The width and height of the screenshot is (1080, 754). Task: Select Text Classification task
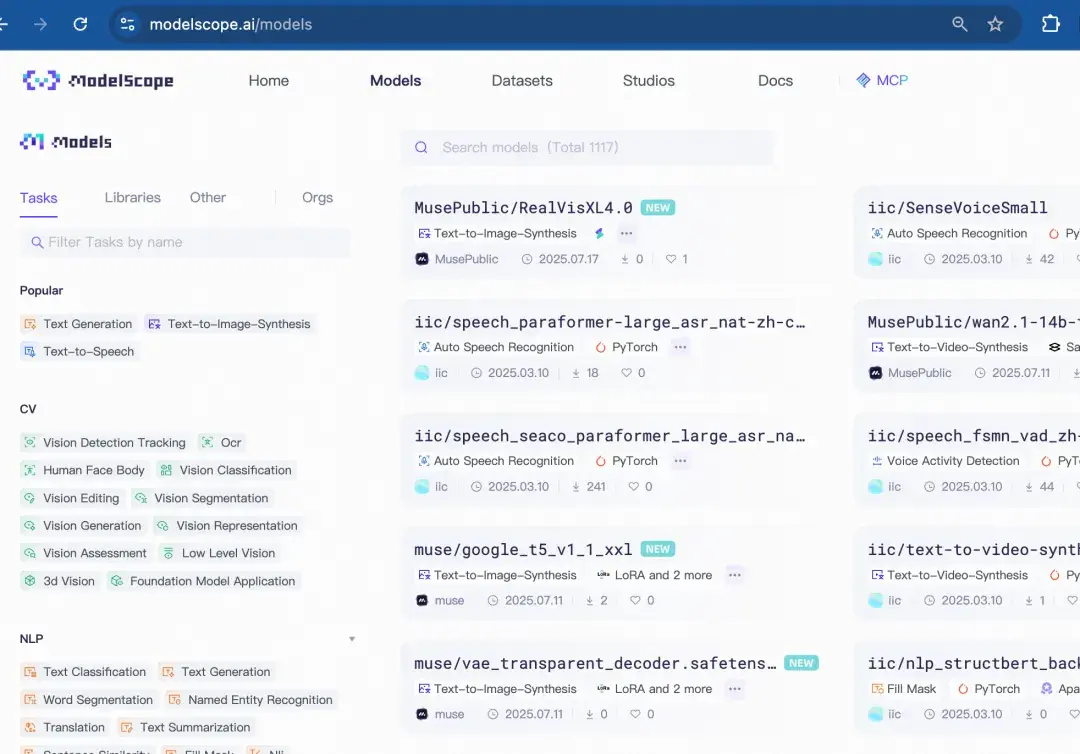click(x=85, y=671)
